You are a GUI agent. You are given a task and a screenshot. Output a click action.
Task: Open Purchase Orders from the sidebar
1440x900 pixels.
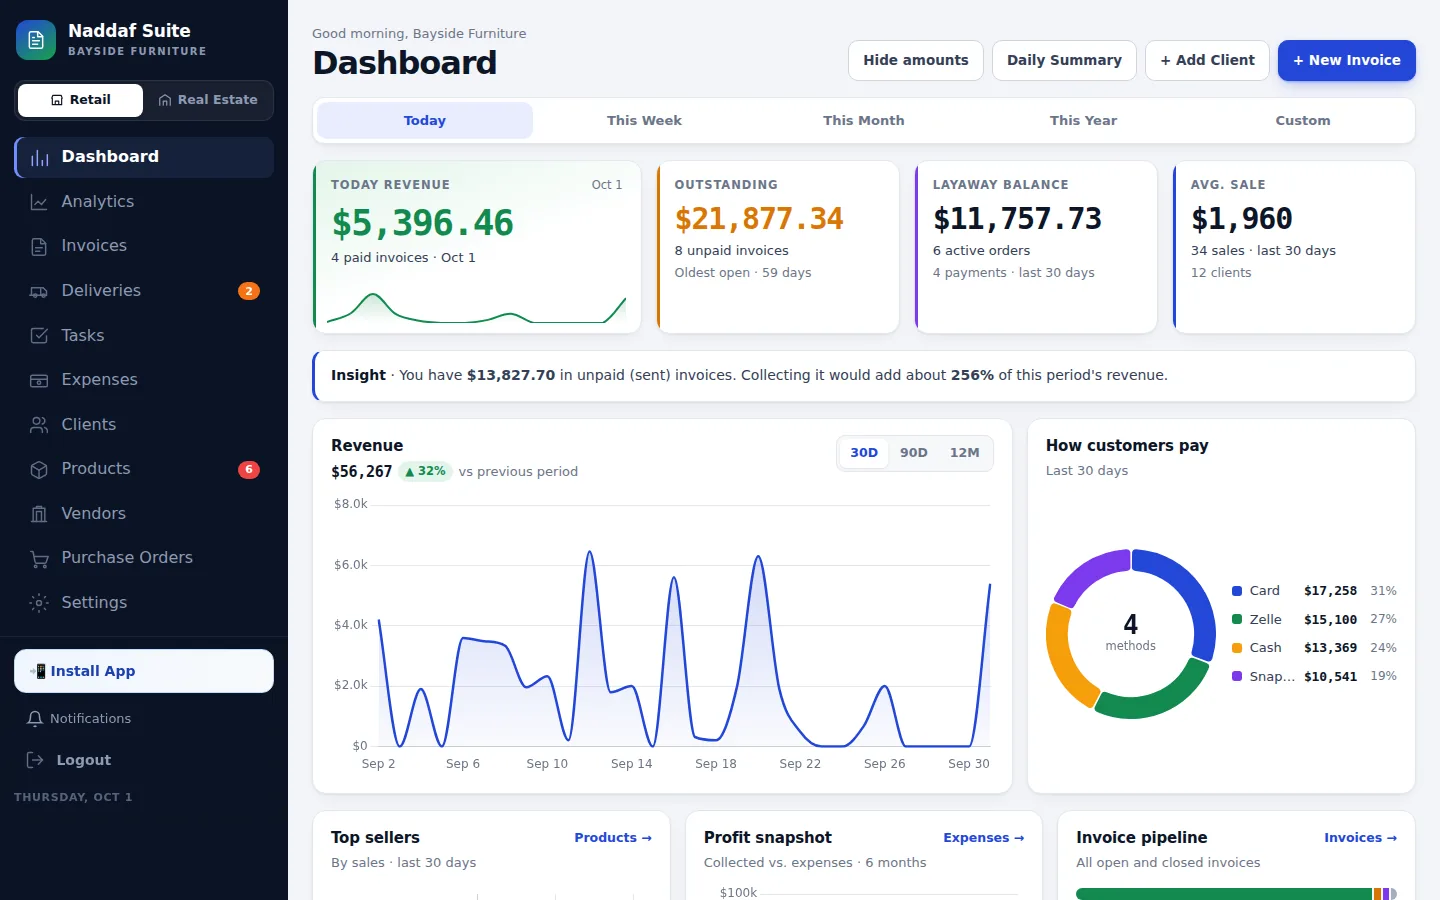(x=144, y=558)
